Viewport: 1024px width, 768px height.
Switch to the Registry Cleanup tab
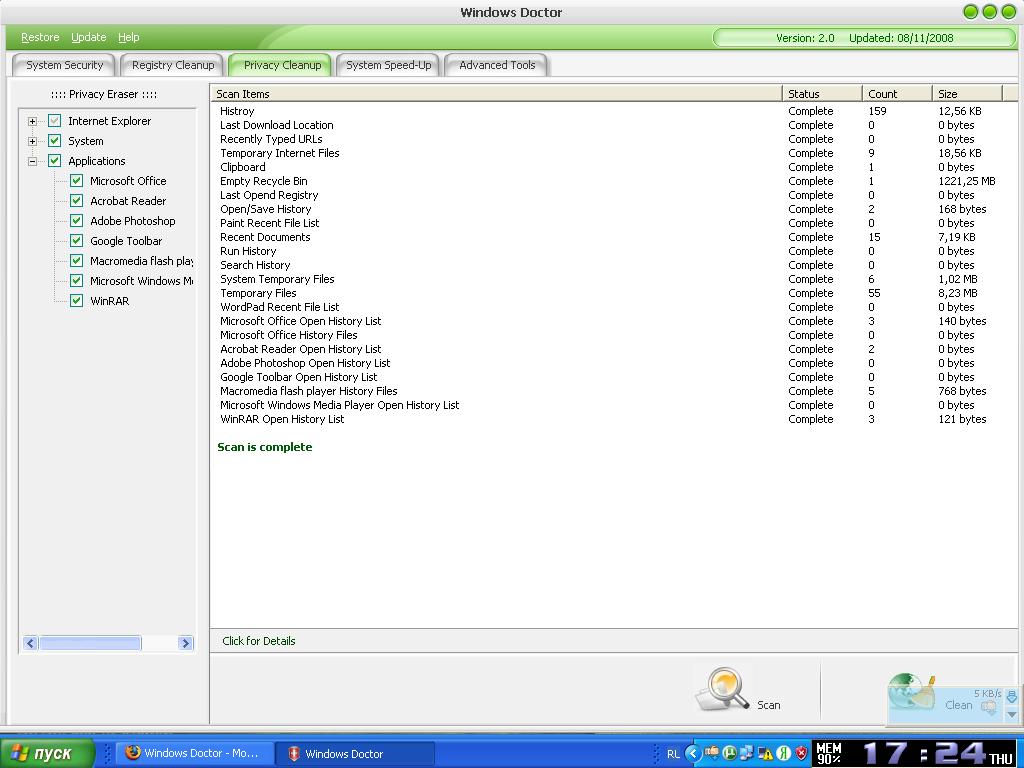[173, 65]
